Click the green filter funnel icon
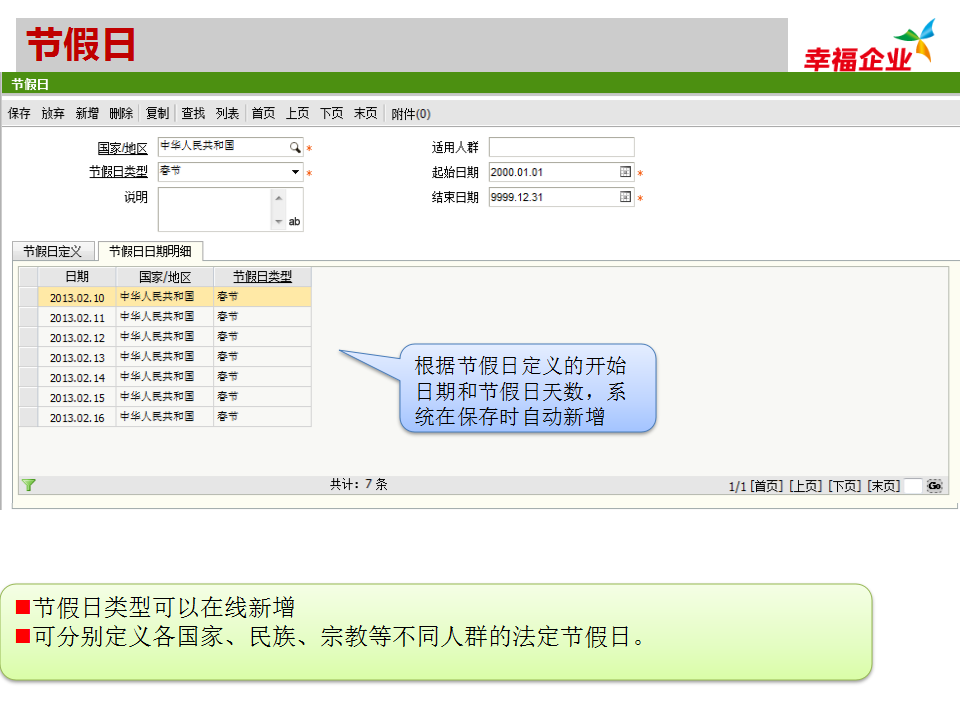 29,485
